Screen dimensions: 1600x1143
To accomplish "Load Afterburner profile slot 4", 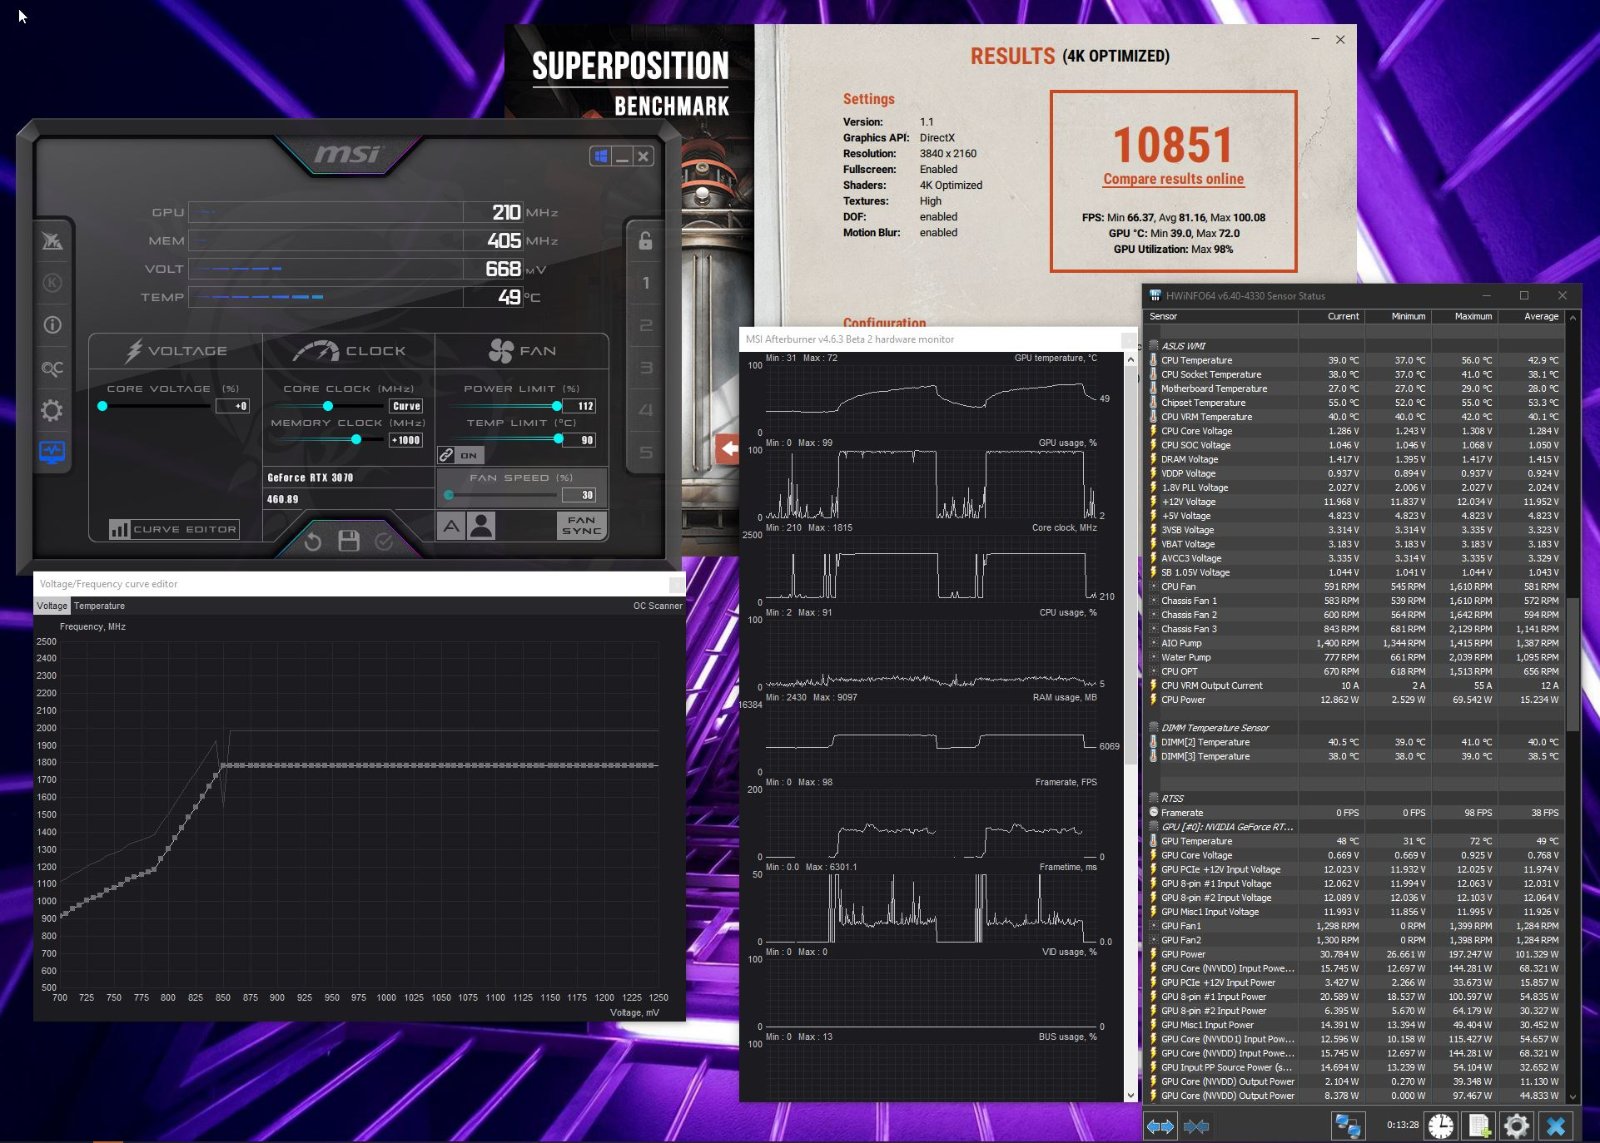I will [645, 410].
